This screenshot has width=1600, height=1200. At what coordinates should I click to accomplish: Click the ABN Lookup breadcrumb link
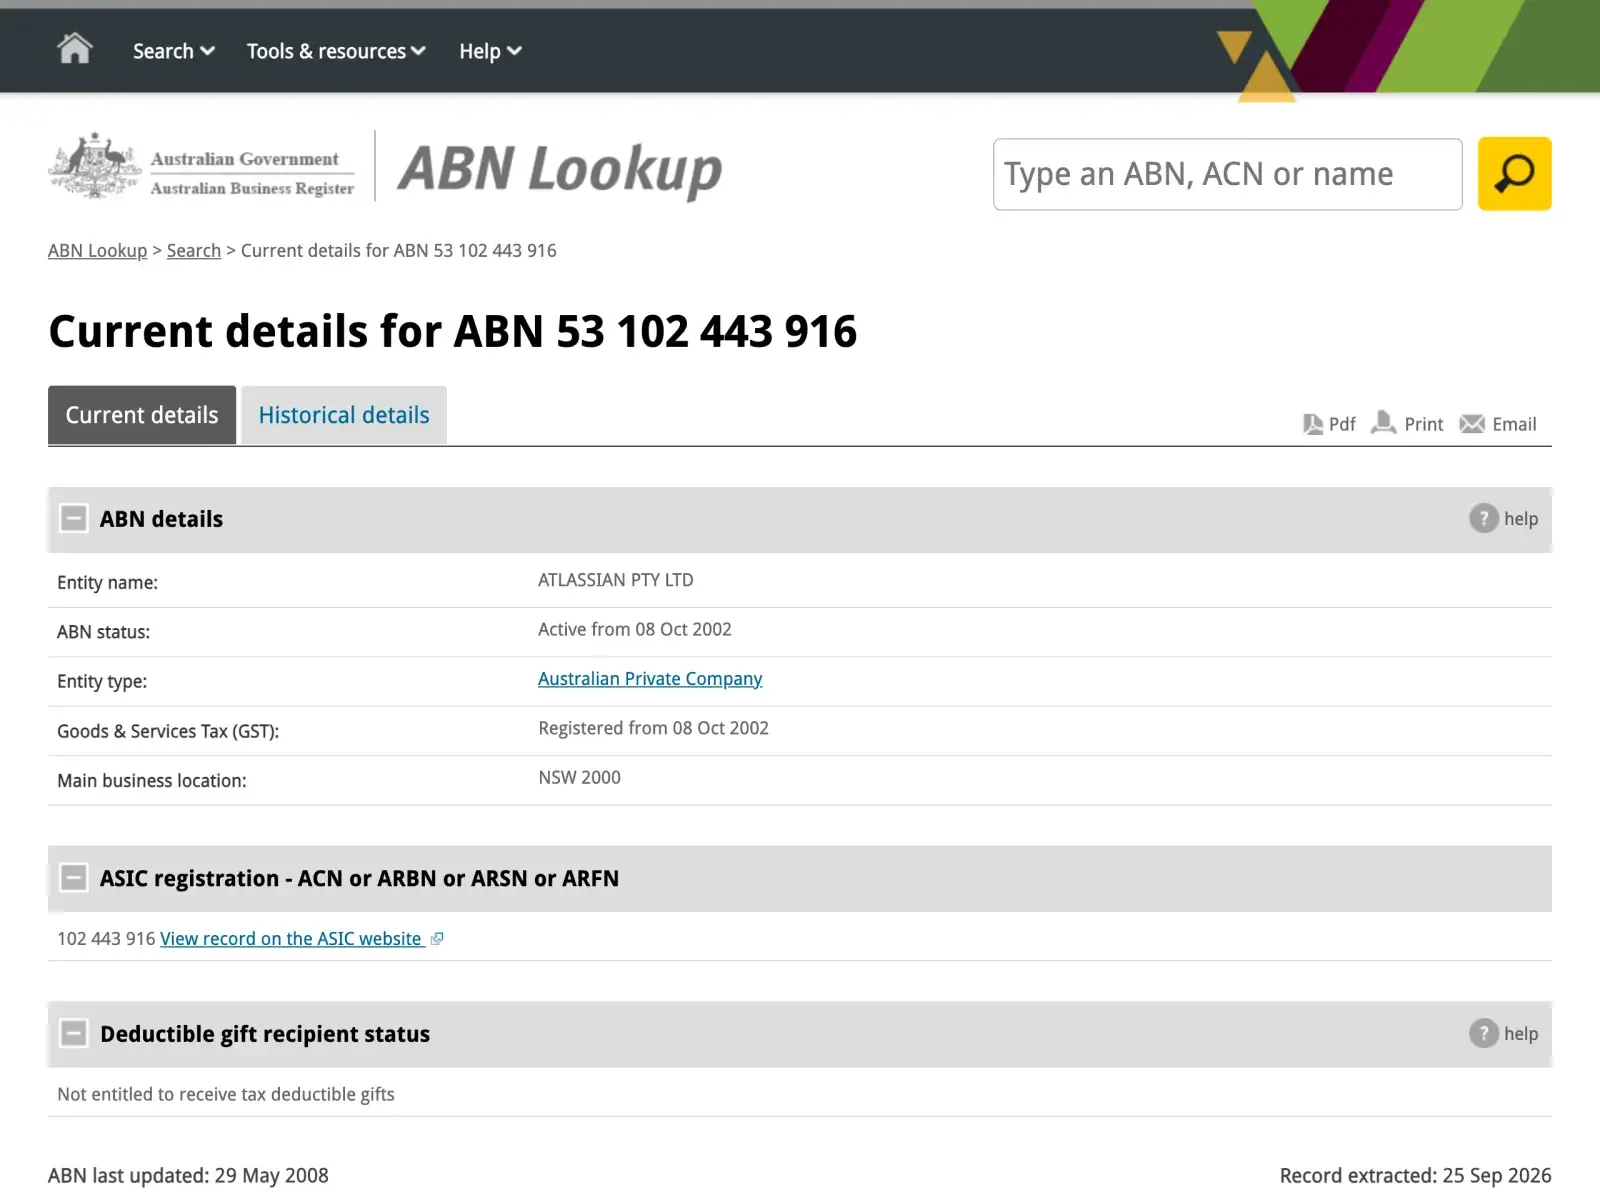[x=97, y=251]
